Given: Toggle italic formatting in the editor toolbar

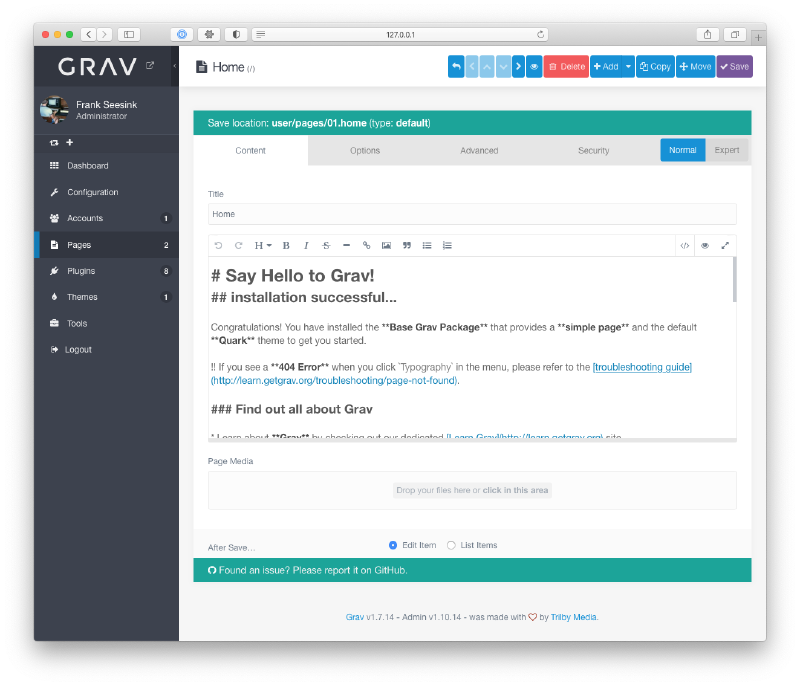Looking at the screenshot, I should click(306, 245).
